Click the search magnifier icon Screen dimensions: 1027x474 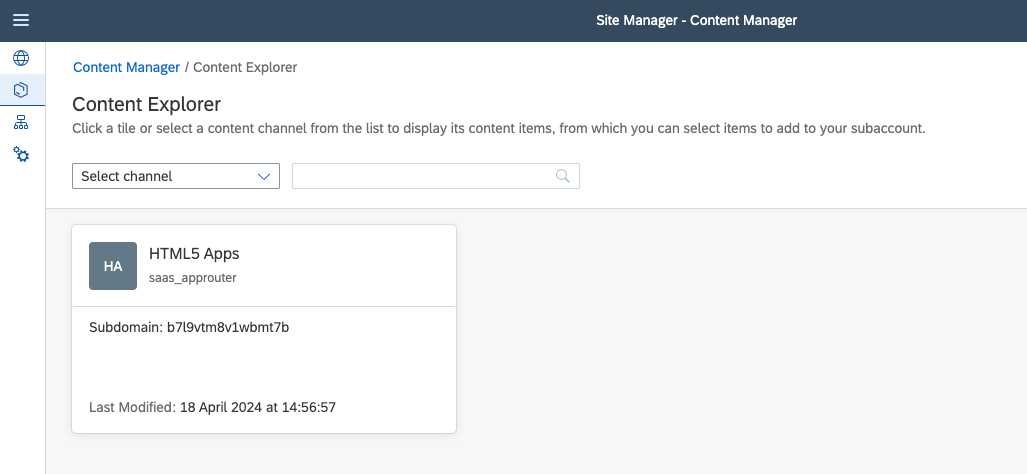point(563,176)
